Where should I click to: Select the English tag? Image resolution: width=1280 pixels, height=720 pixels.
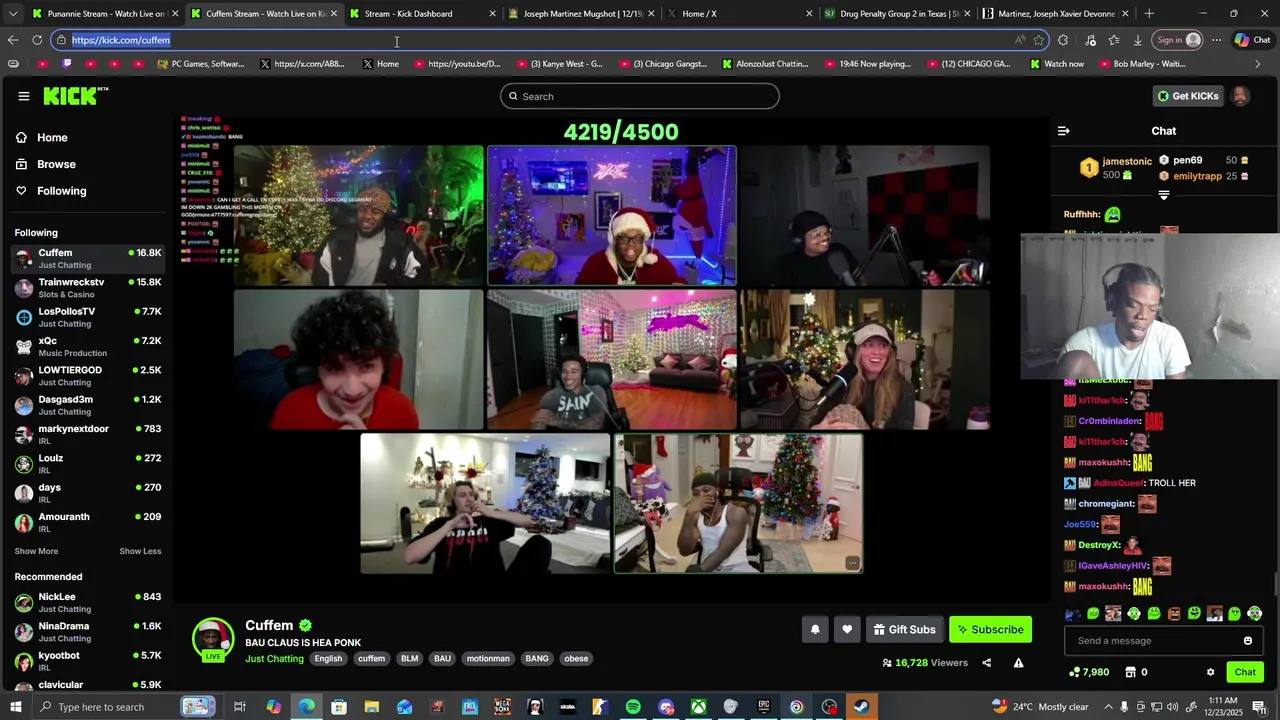pyautogui.click(x=328, y=659)
